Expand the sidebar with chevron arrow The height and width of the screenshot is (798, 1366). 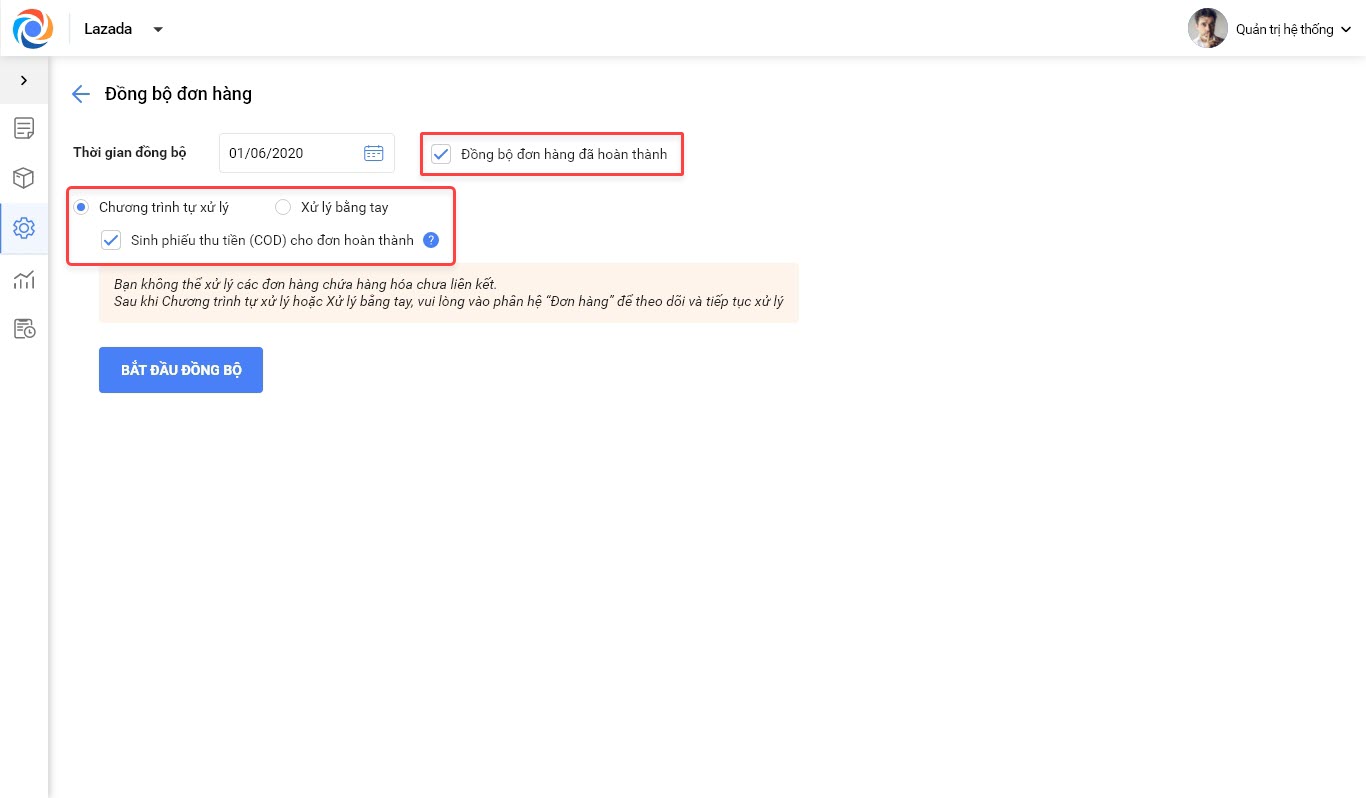(24, 80)
